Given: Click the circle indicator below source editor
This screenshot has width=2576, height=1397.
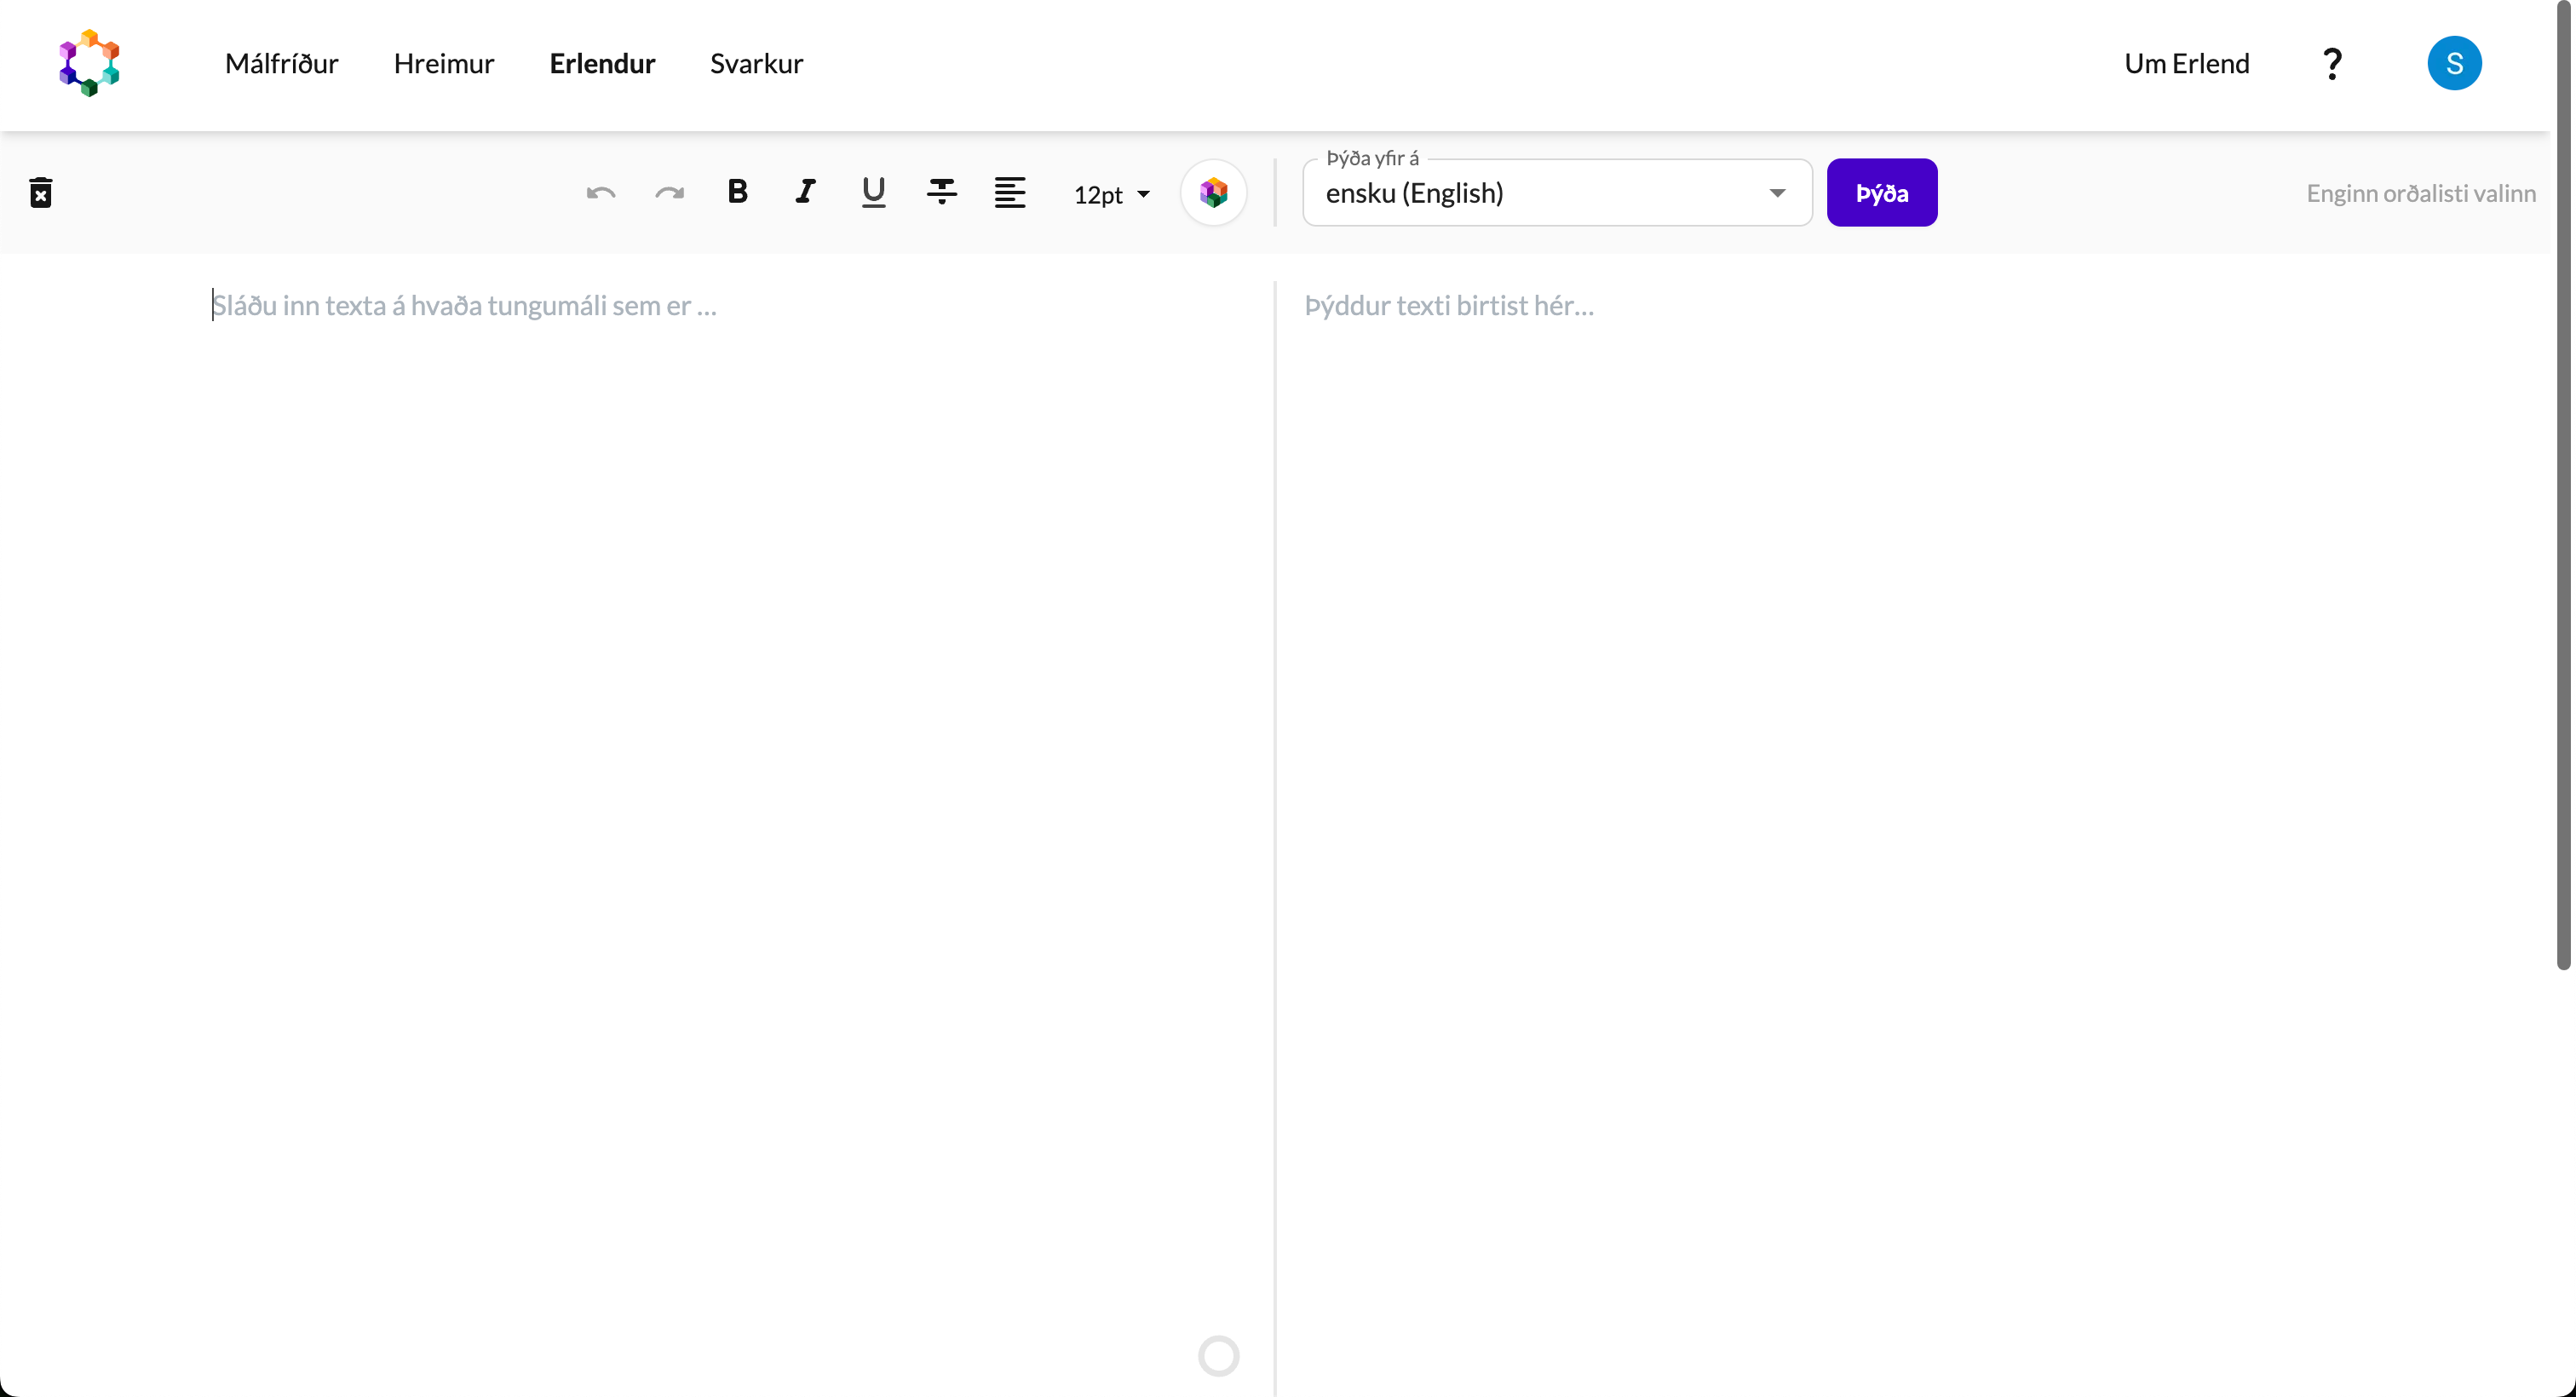Looking at the screenshot, I should (1218, 1356).
